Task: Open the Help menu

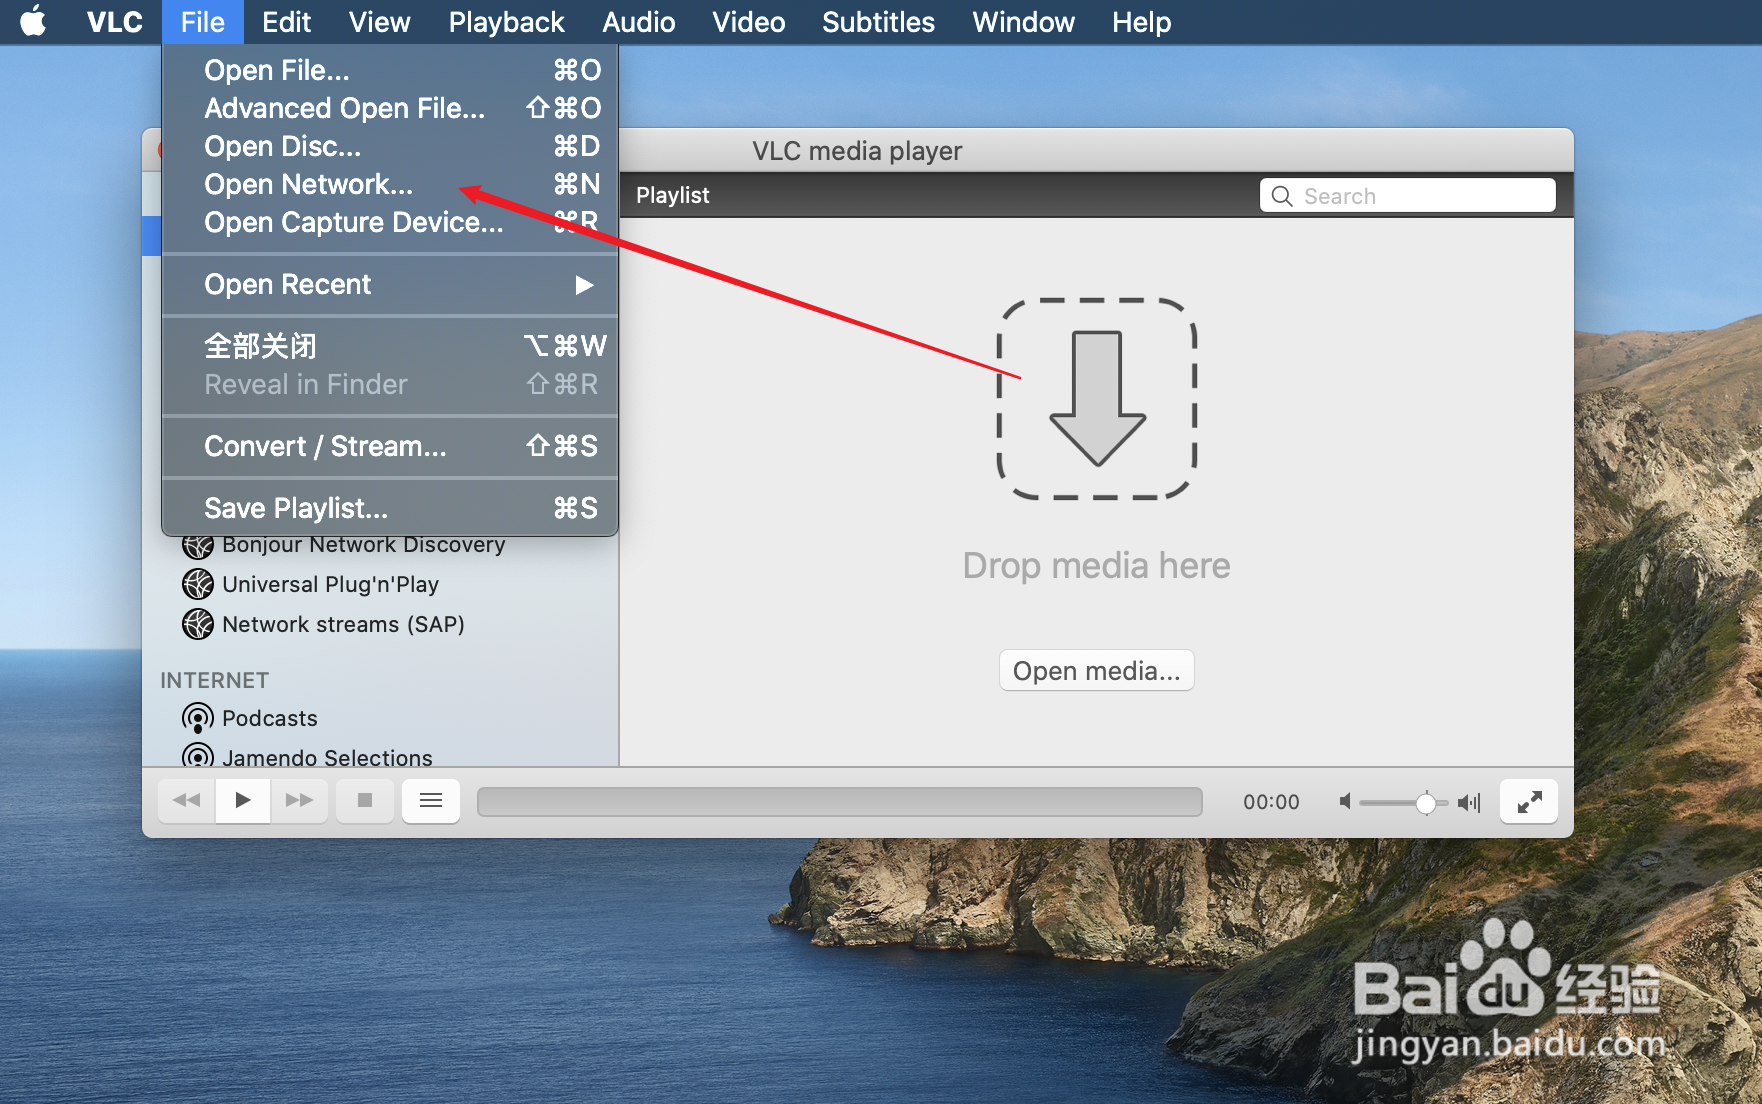Action: point(1142,22)
